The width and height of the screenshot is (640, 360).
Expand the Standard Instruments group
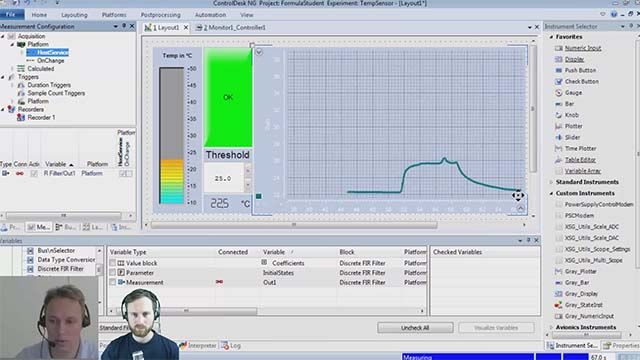click(551, 182)
